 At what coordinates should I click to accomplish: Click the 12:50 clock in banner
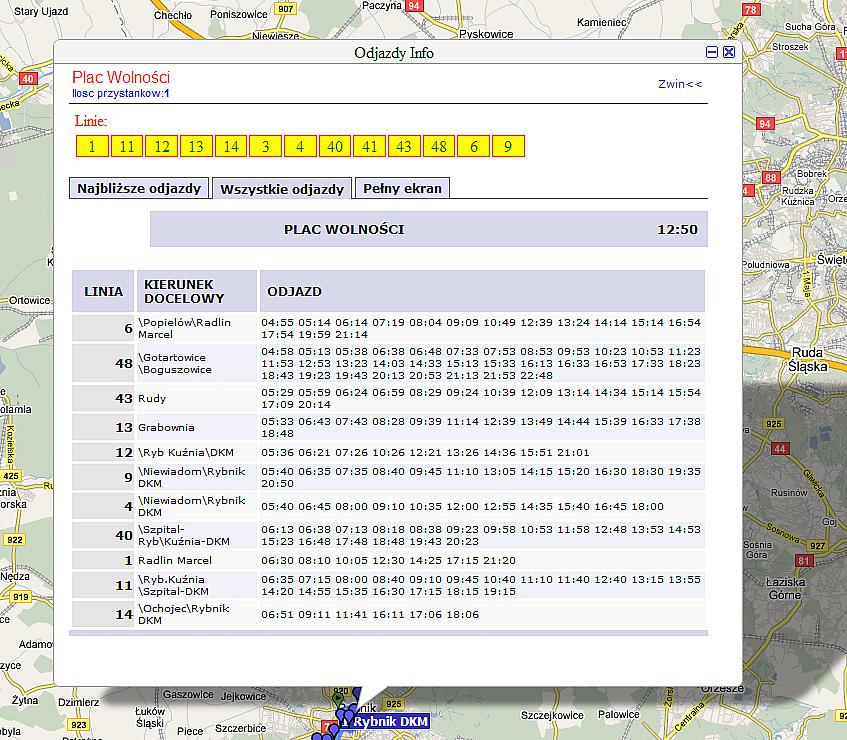[677, 229]
